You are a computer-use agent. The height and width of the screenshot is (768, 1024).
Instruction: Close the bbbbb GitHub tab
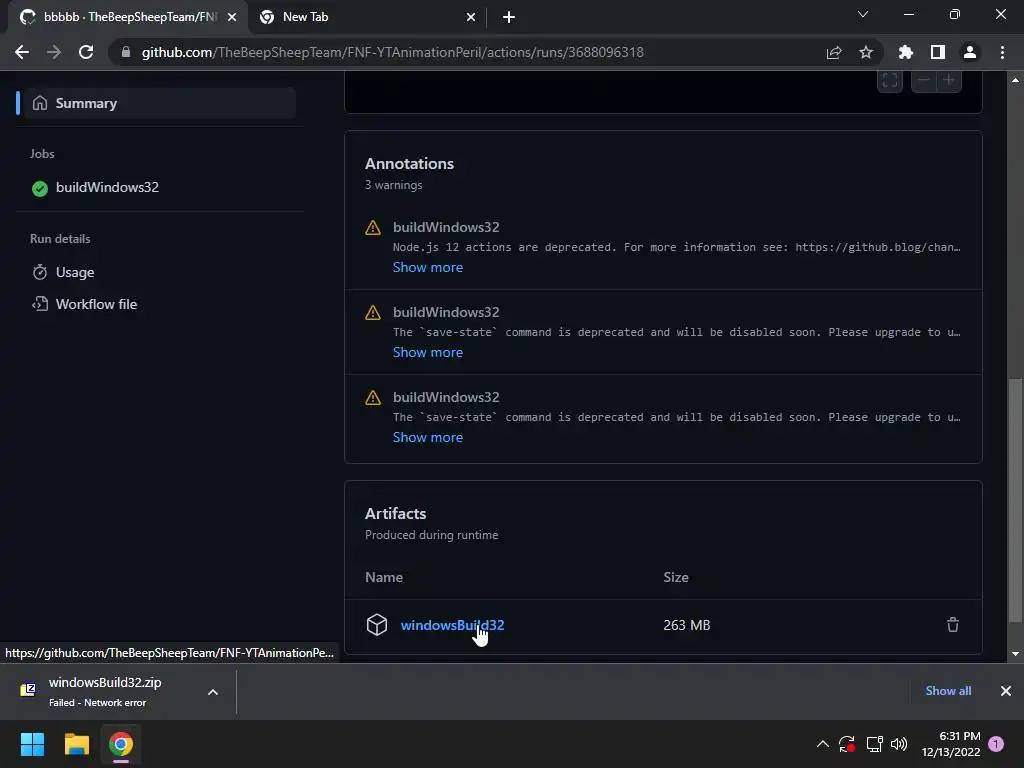point(232,17)
